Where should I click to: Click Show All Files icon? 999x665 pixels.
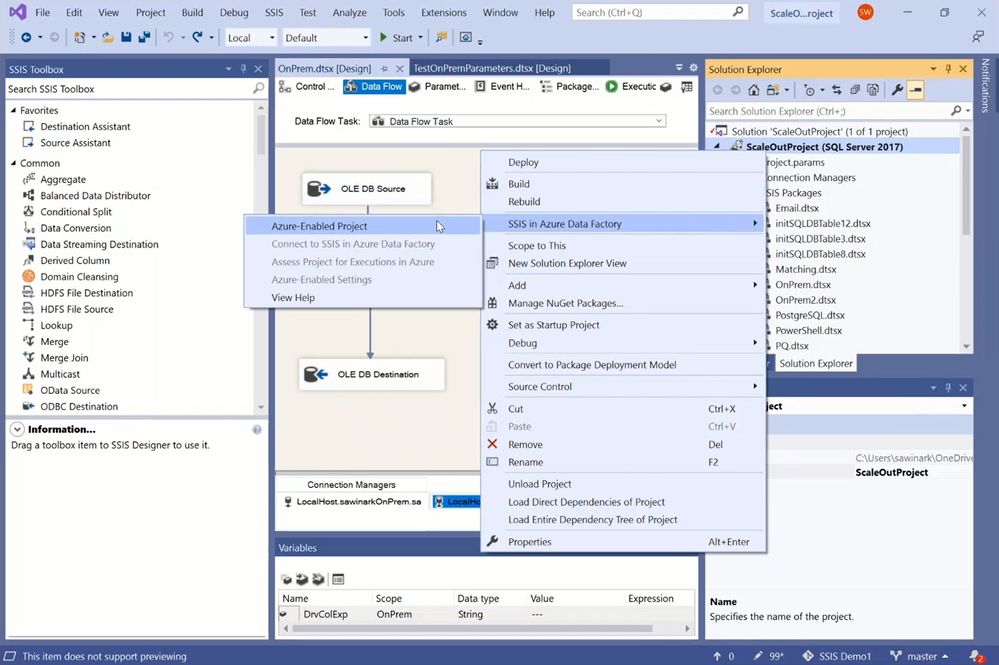(x=873, y=90)
